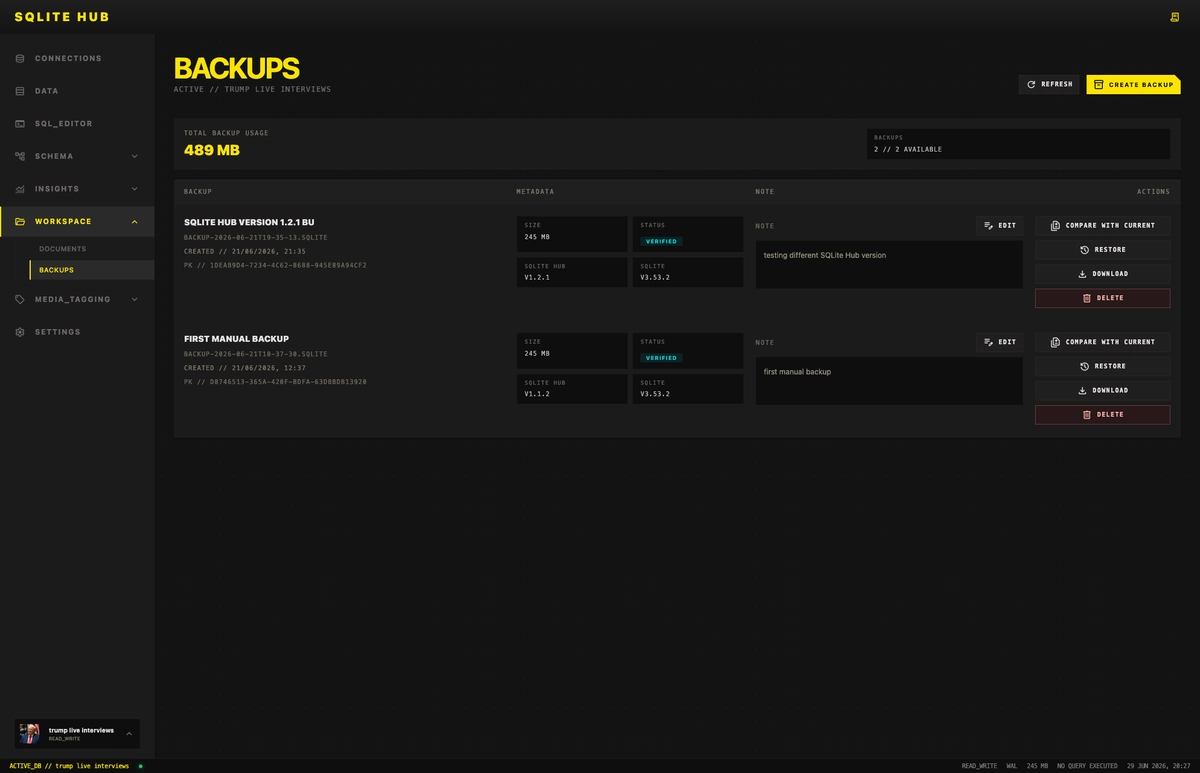The image size is (1200, 773).
Task: Download the First Manual Backup
Action: (x=1102, y=390)
